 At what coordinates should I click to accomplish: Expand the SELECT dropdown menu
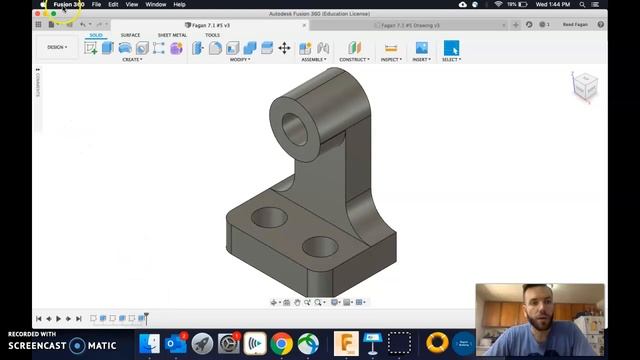pos(451,60)
